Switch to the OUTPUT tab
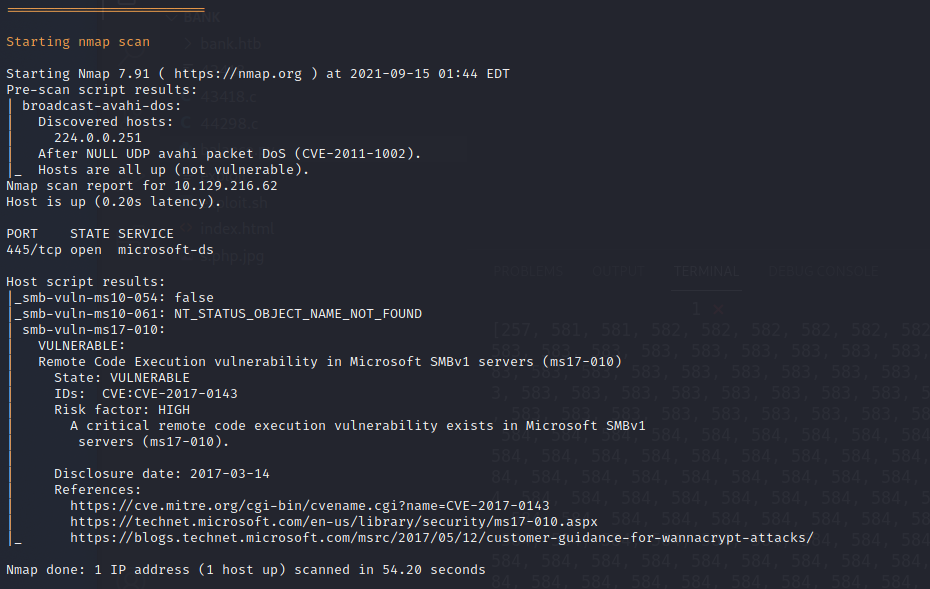 (618, 271)
